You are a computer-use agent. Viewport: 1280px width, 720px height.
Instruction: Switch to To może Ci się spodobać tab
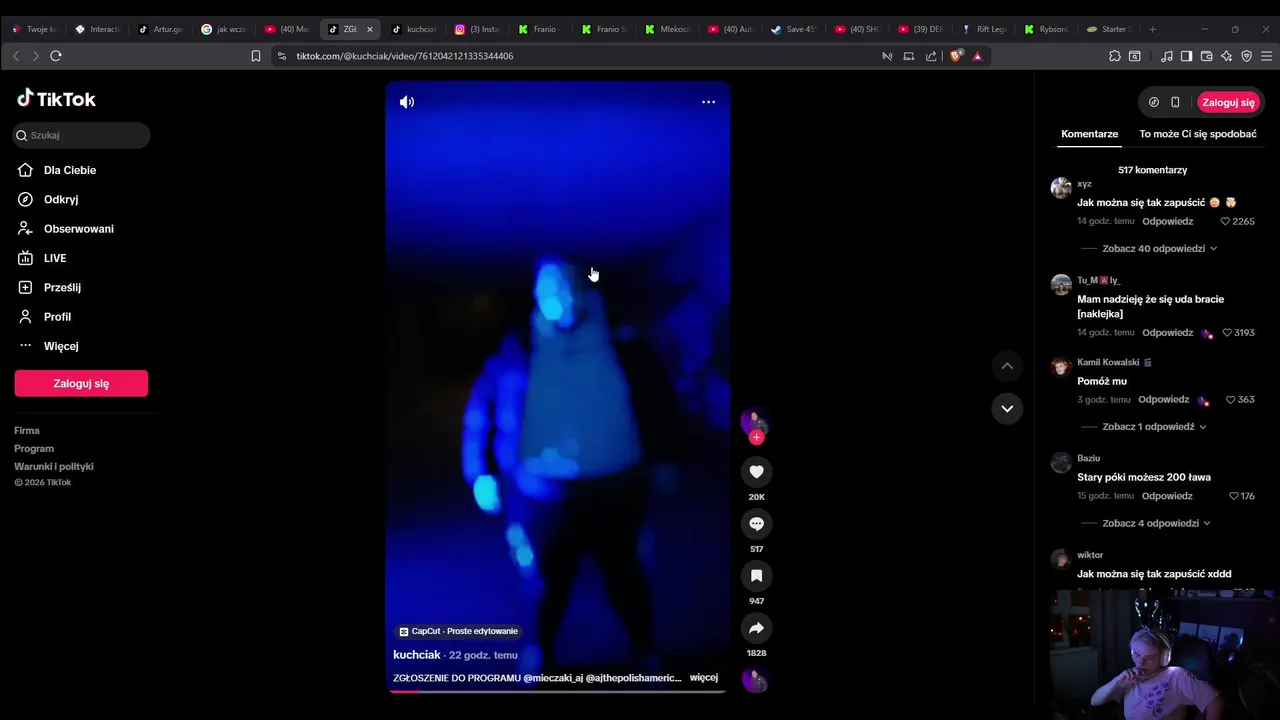1198,134
